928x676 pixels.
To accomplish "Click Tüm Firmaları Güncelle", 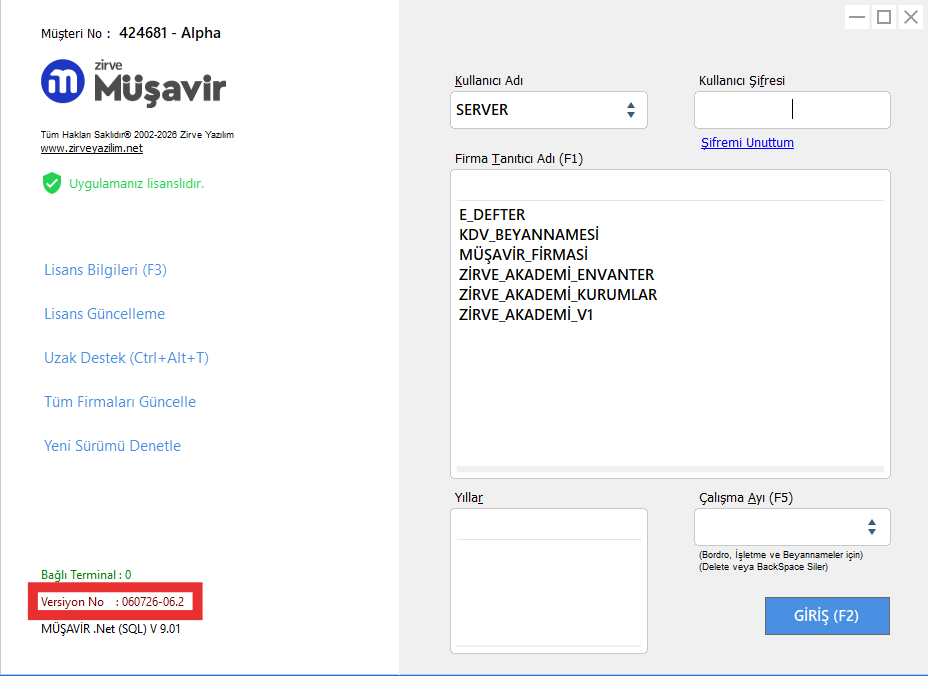I will pyautogui.click(x=120, y=402).
